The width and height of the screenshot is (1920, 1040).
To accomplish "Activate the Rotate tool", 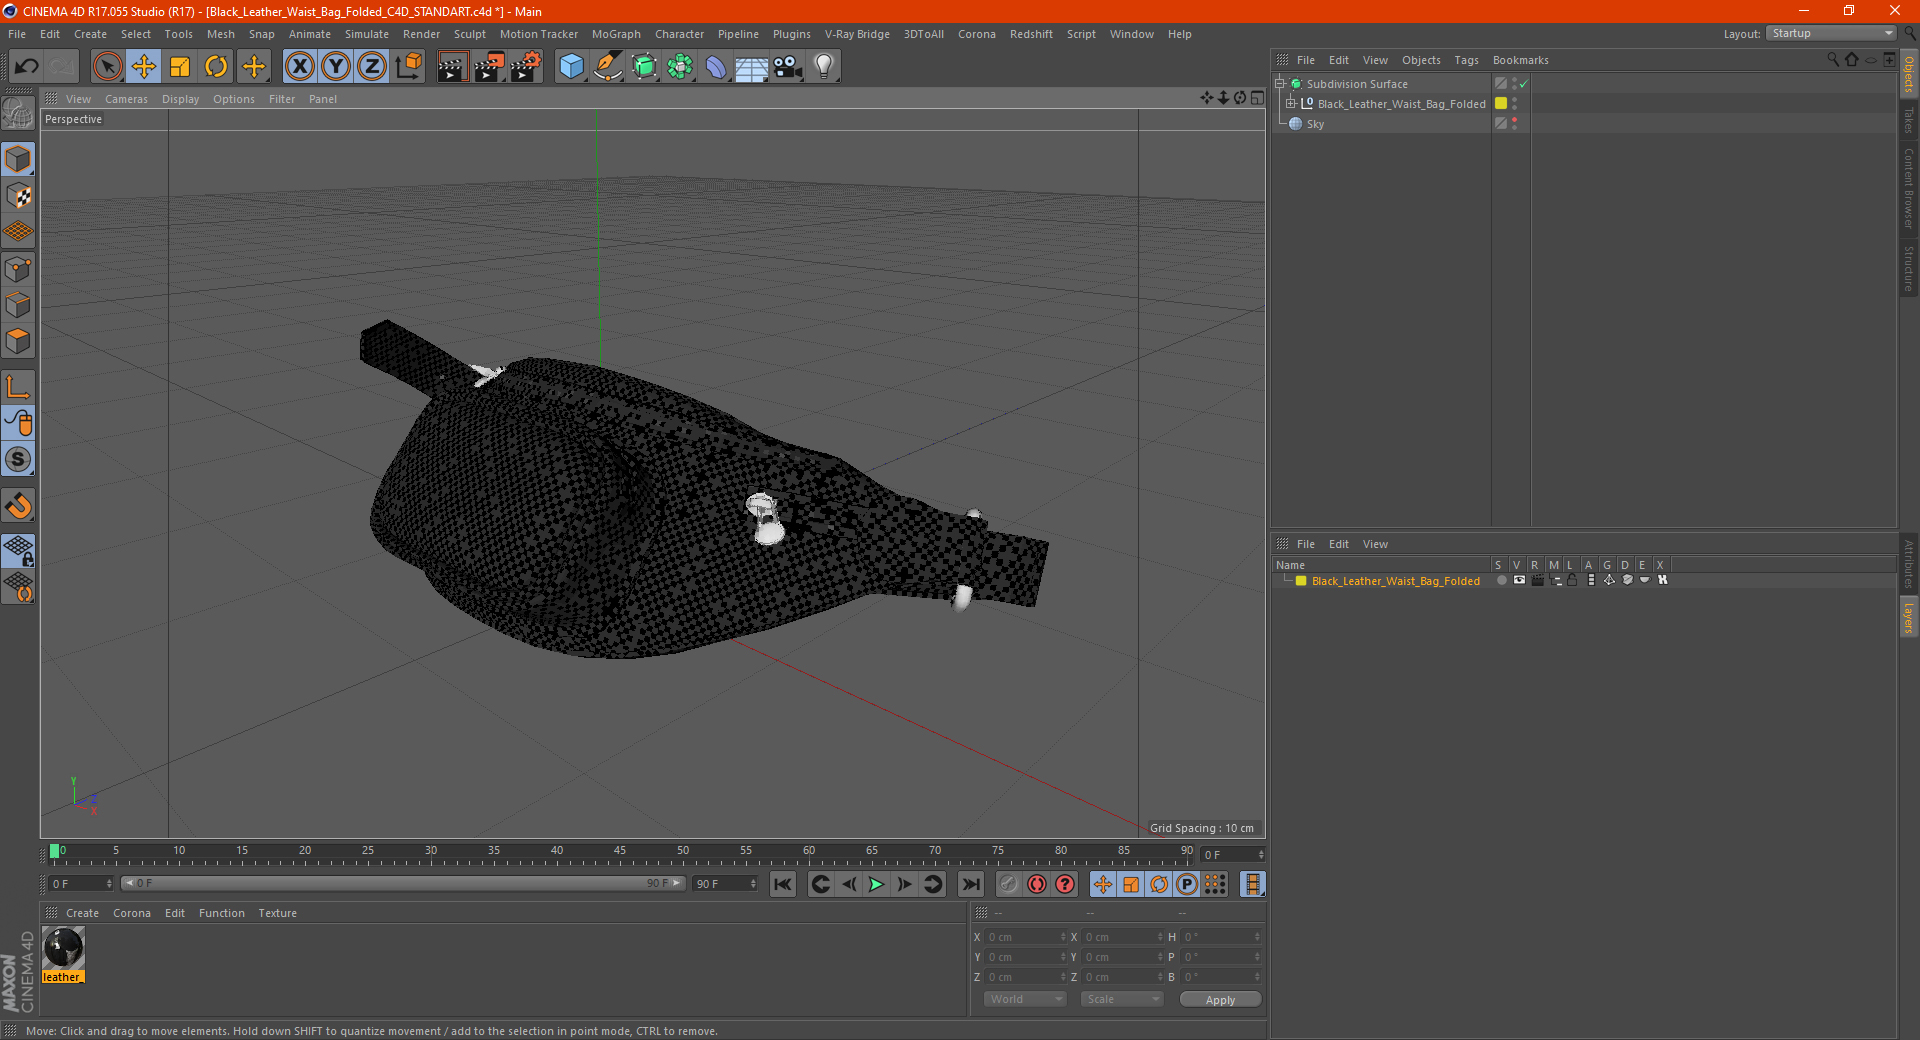I will (216, 67).
